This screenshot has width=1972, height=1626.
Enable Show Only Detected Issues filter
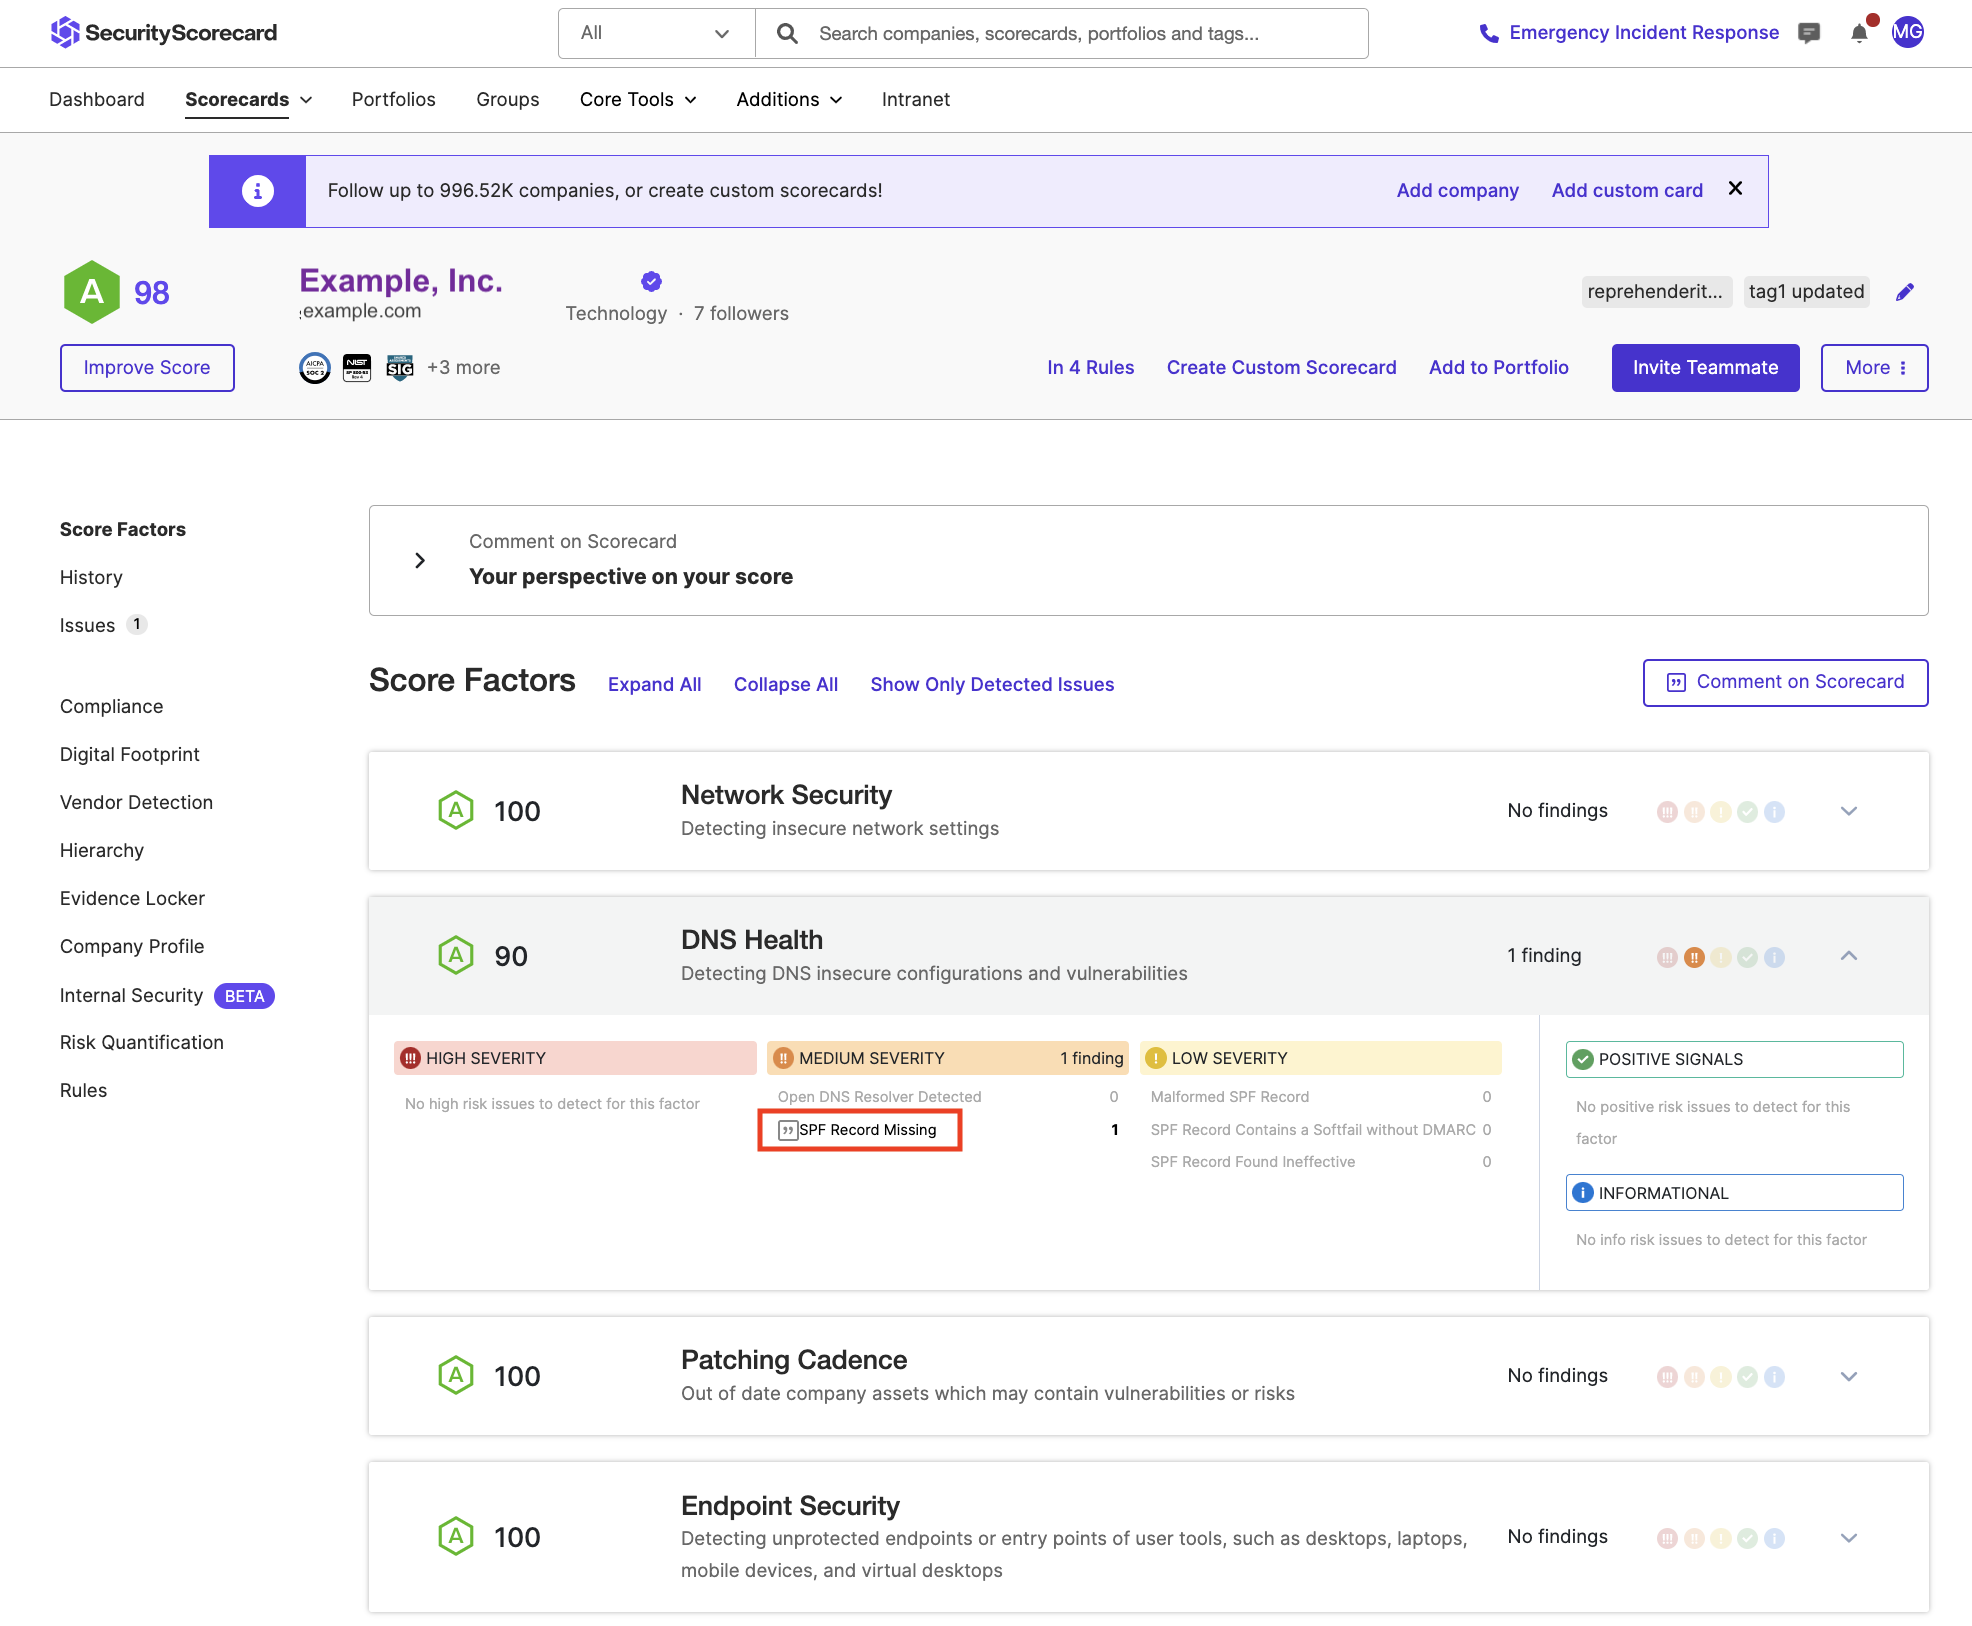tap(991, 684)
